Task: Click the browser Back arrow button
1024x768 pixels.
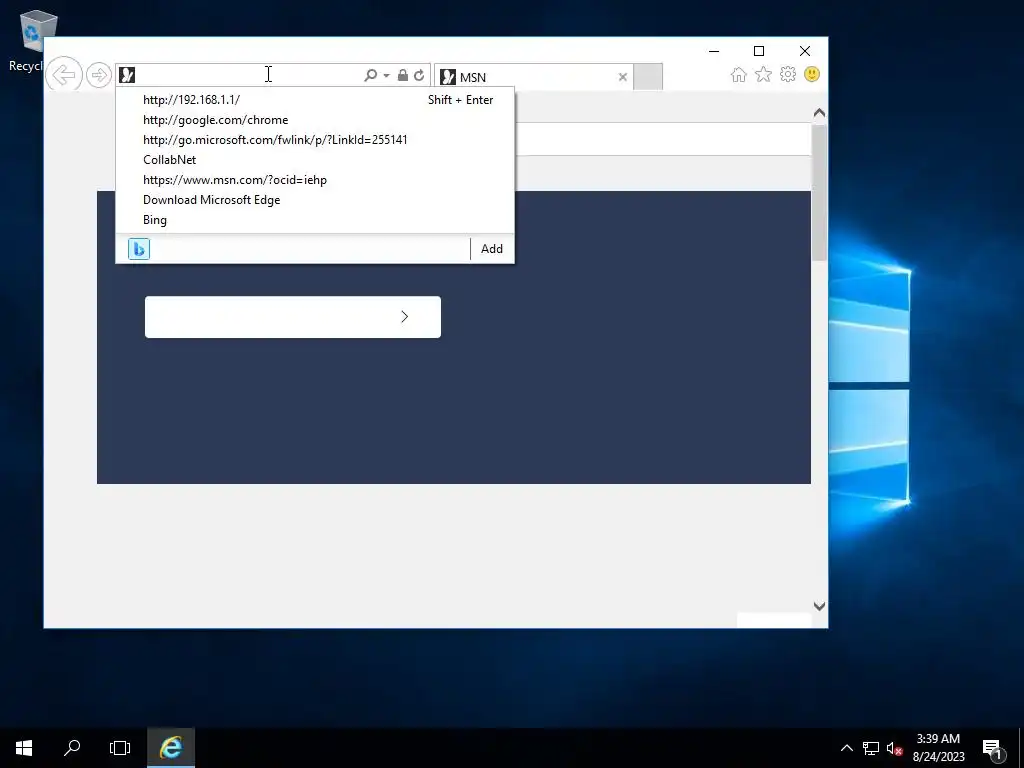Action: coord(64,75)
